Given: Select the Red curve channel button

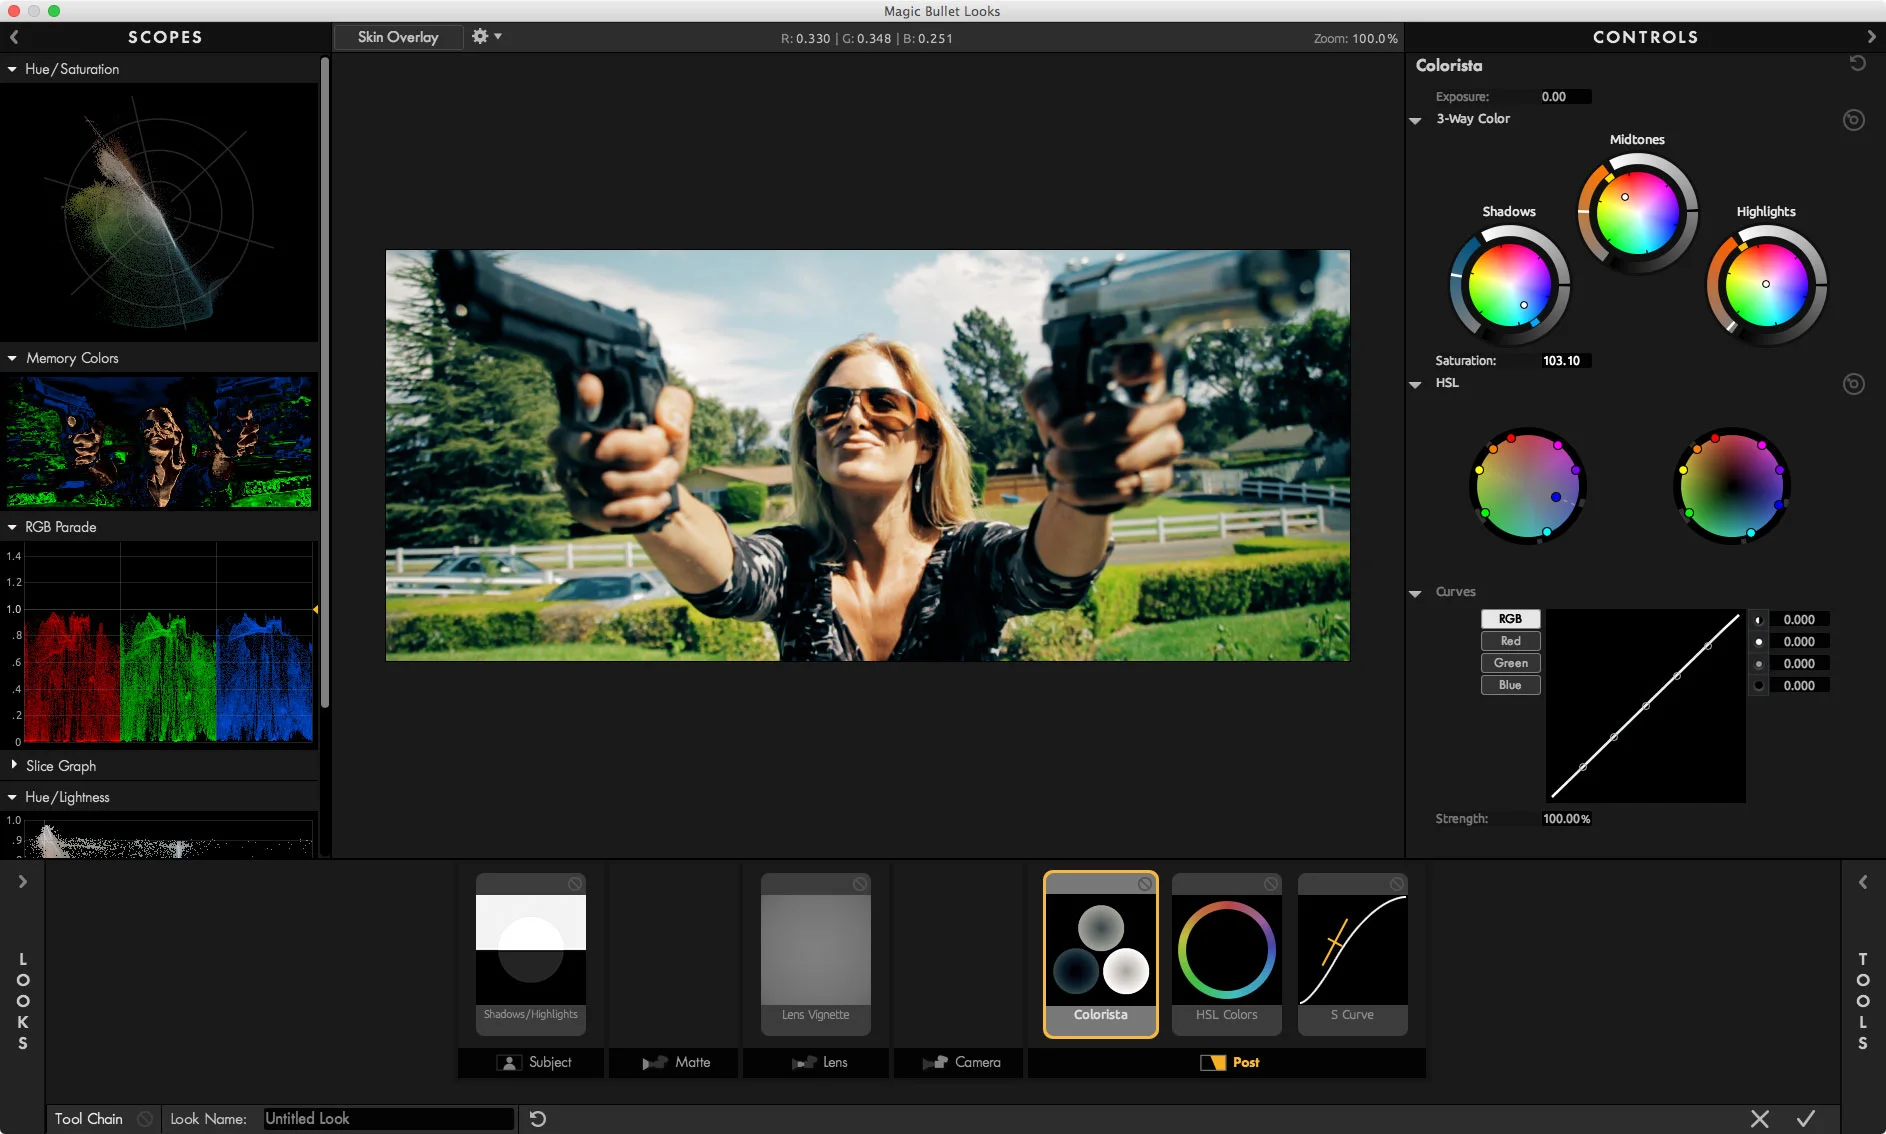Looking at the screenshot, I should (1510, 641).
